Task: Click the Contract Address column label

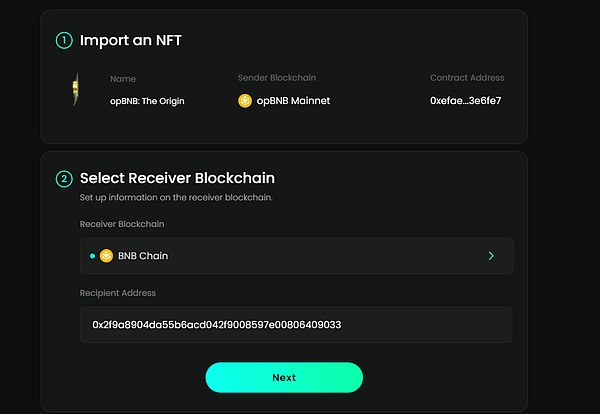Action: click(467, 78)
